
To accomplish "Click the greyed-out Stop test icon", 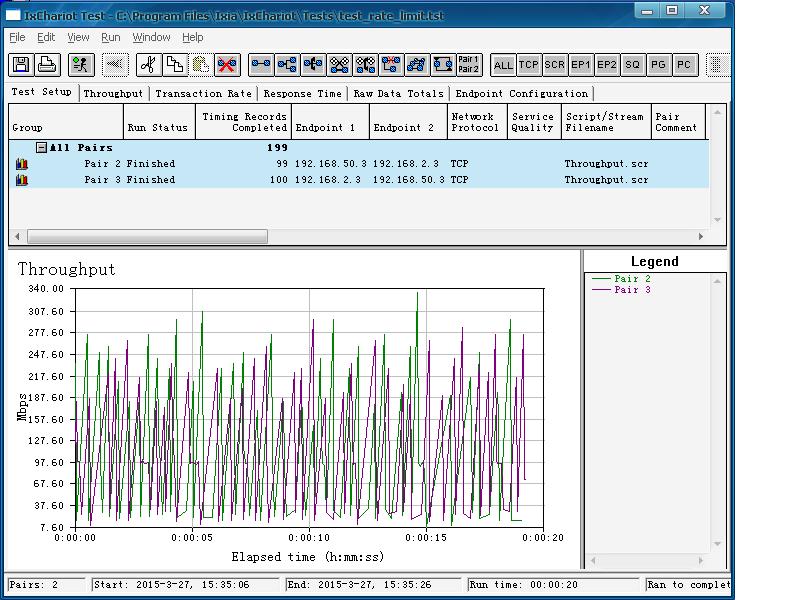I will click(x=115, y=65).
